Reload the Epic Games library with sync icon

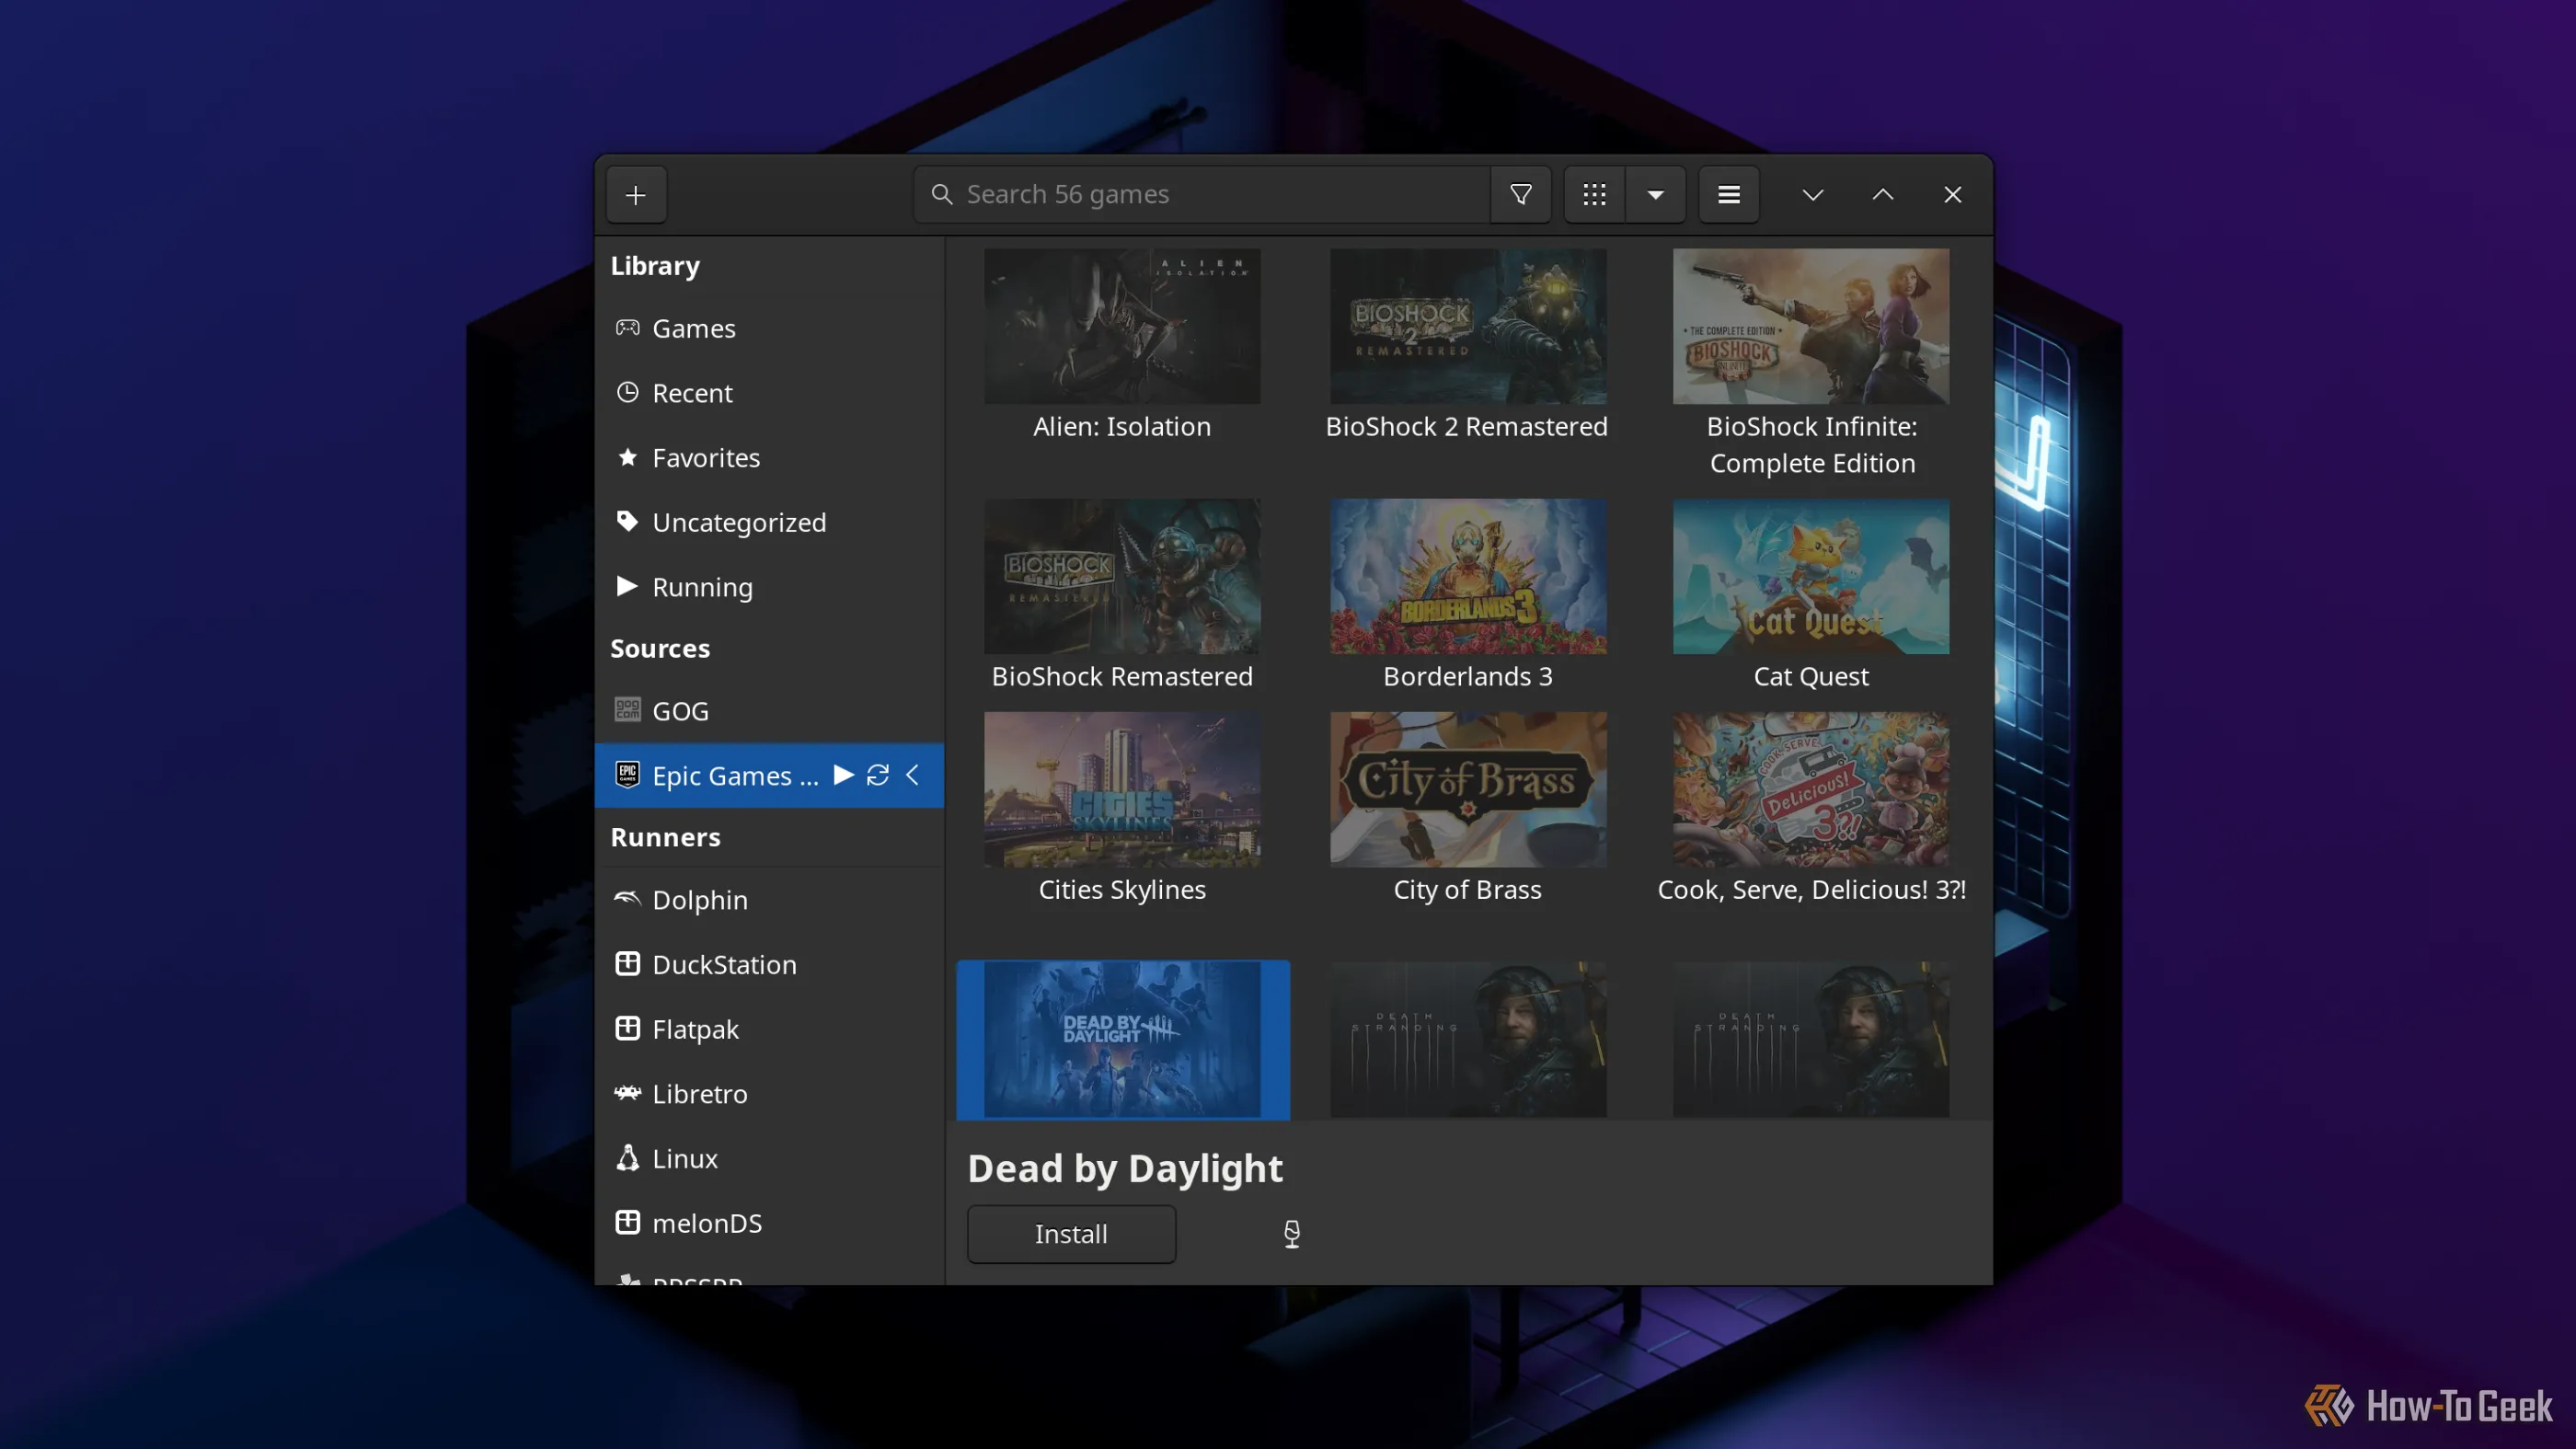877,775
